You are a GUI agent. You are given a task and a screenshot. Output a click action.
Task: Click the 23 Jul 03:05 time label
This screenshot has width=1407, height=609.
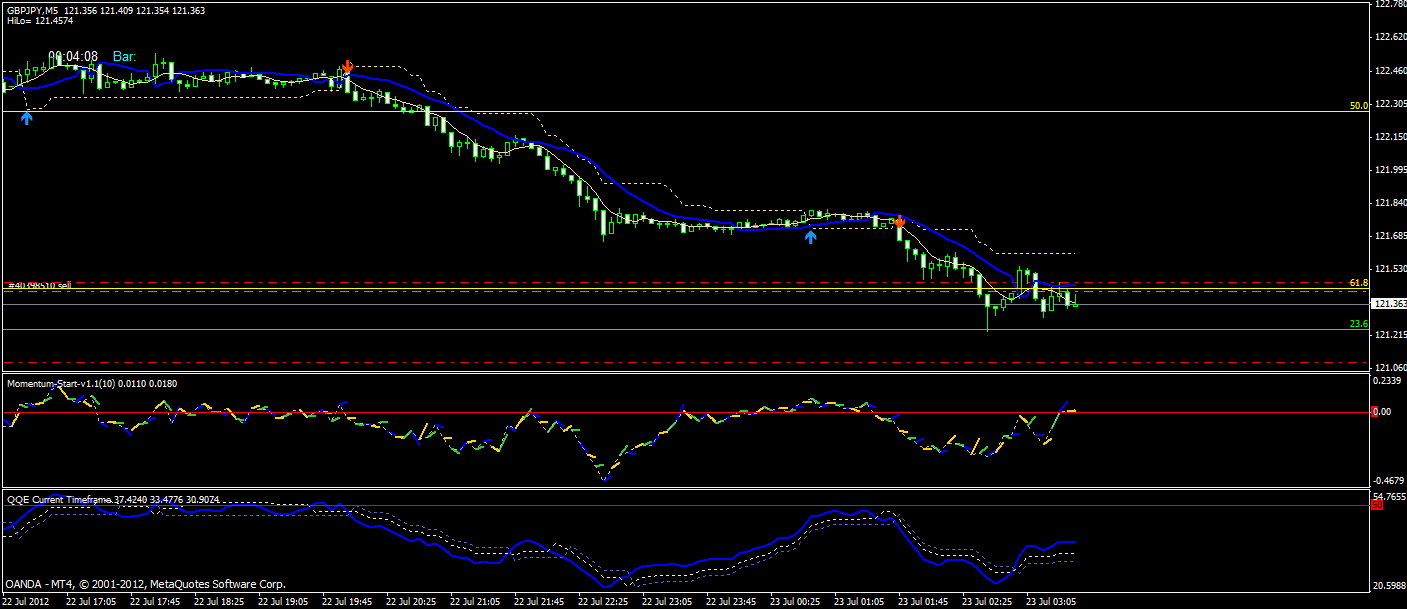point(1051,602)
